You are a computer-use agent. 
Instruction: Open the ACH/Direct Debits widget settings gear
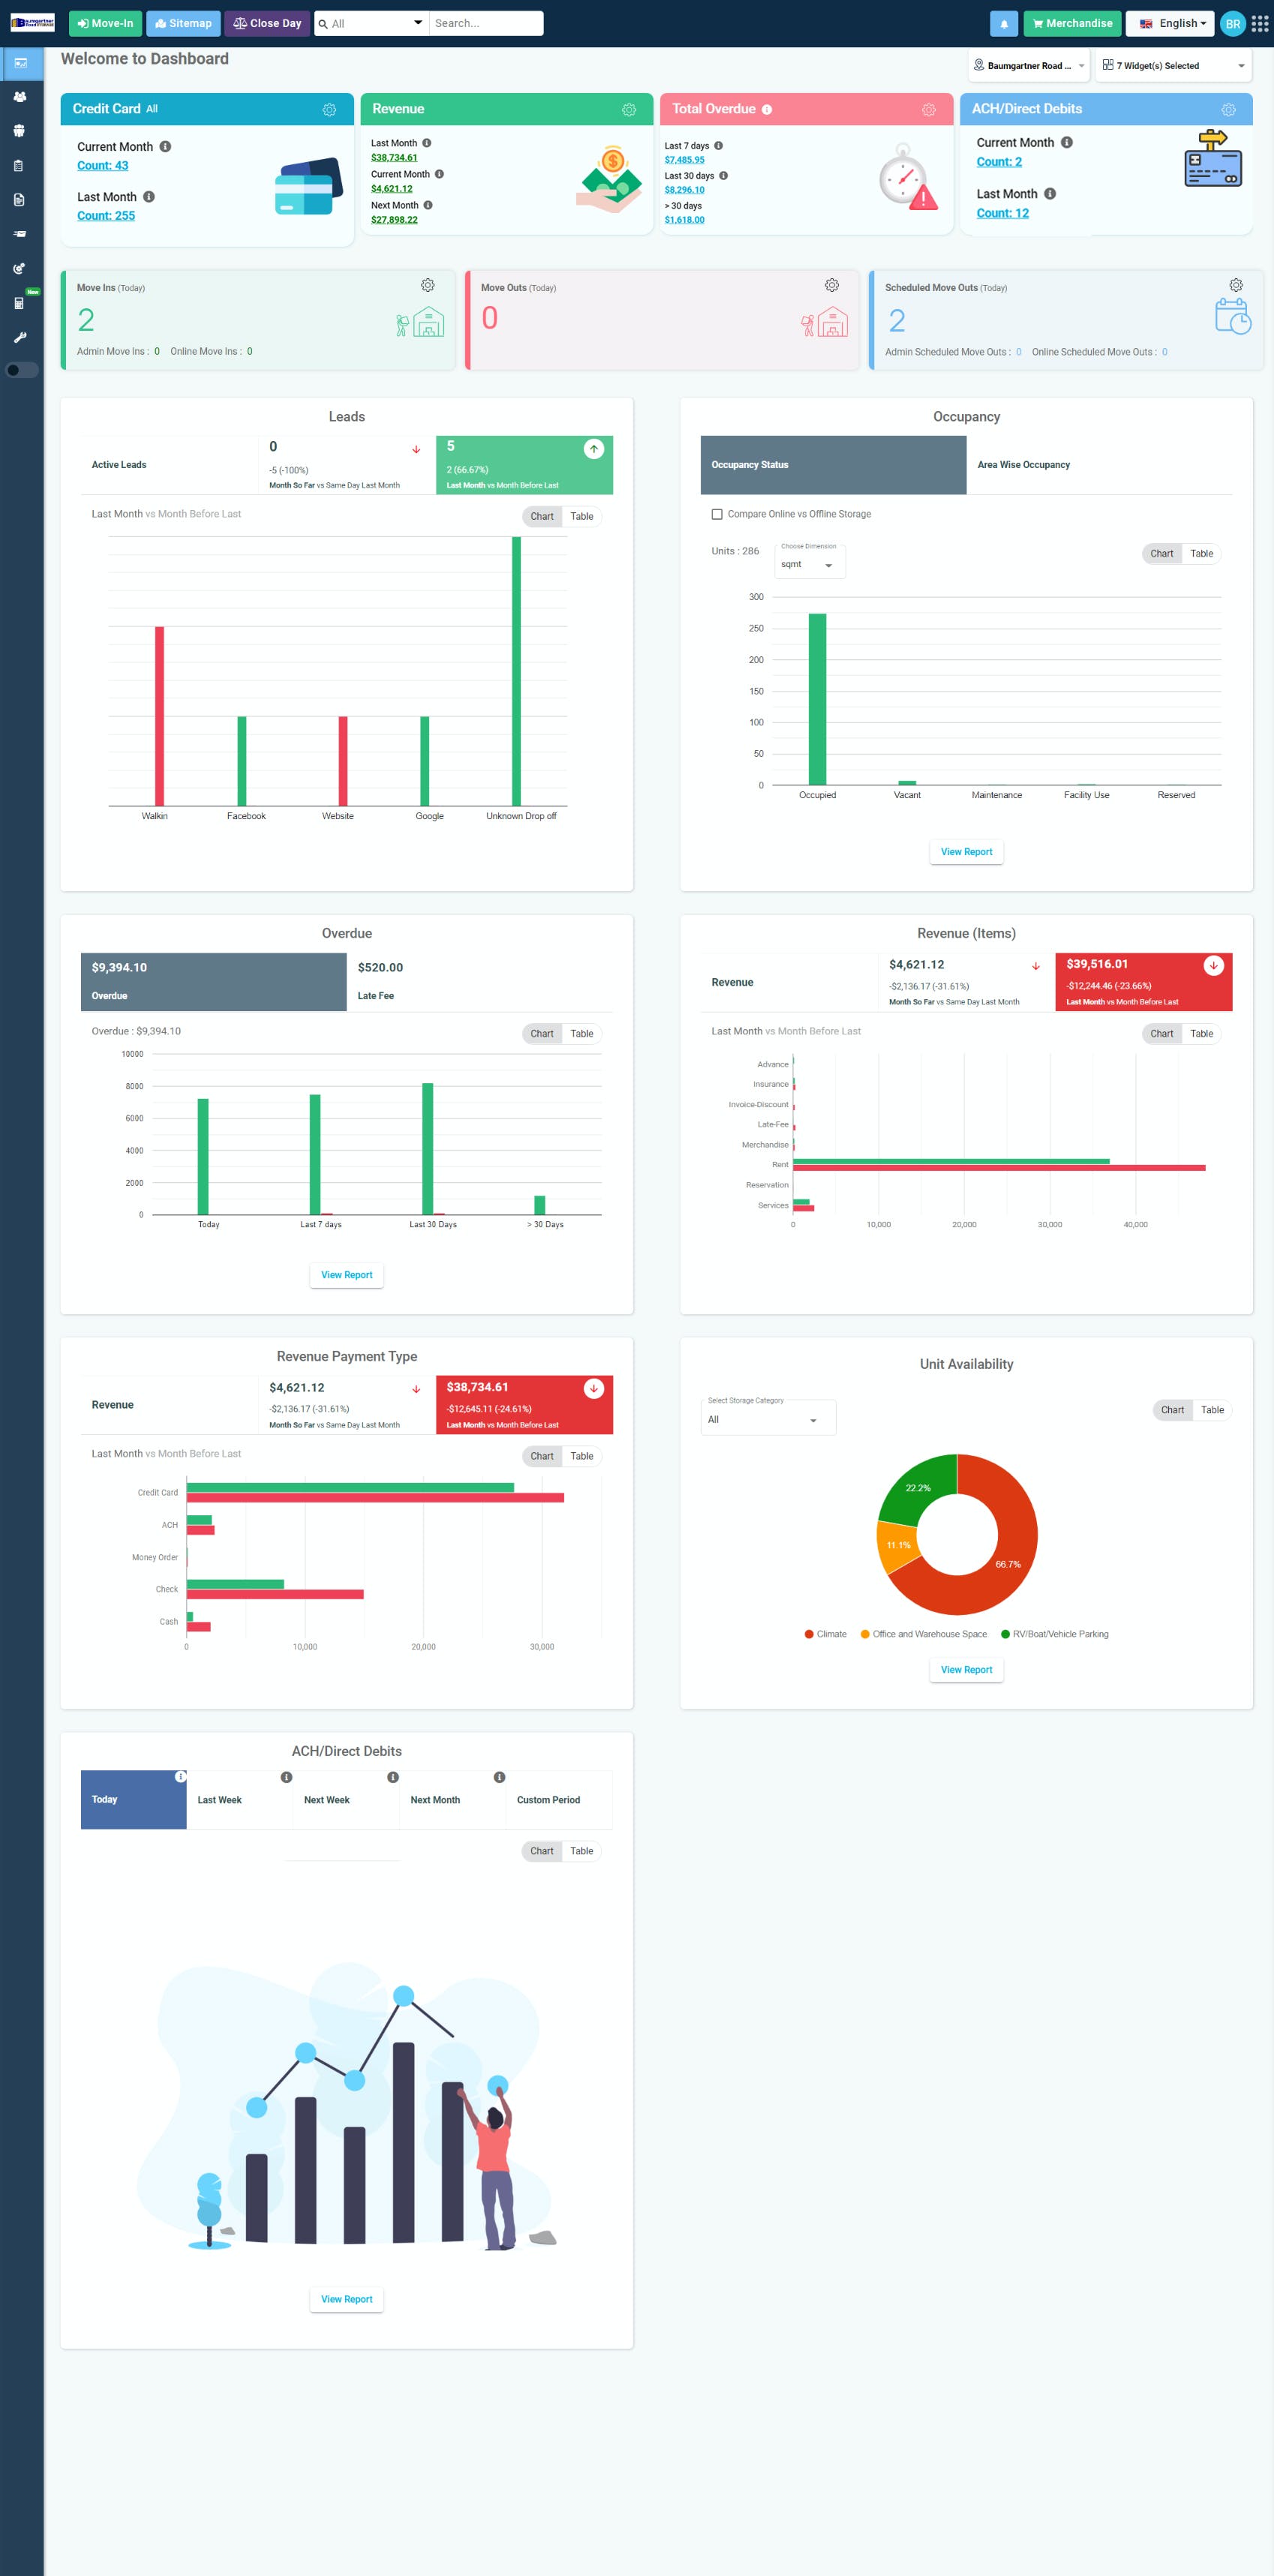pyautogui.click(x=1229, y=110)
